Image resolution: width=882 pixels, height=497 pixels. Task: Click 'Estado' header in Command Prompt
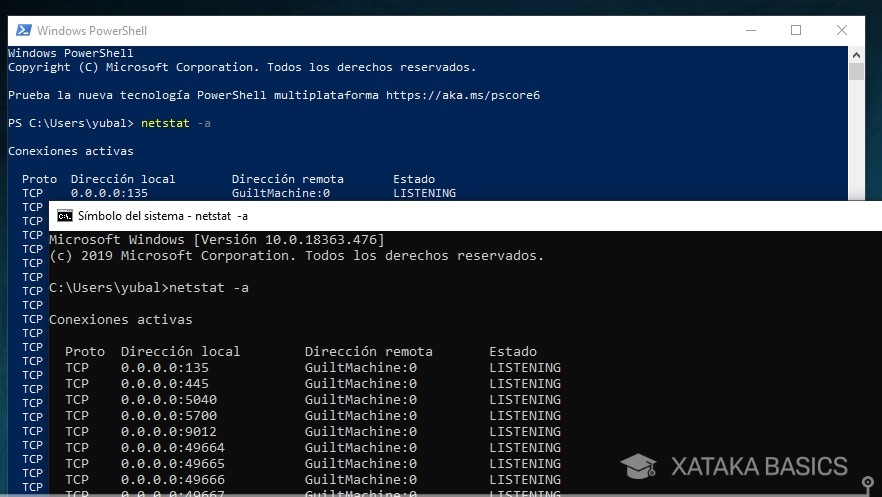click(x=513, y=351)
